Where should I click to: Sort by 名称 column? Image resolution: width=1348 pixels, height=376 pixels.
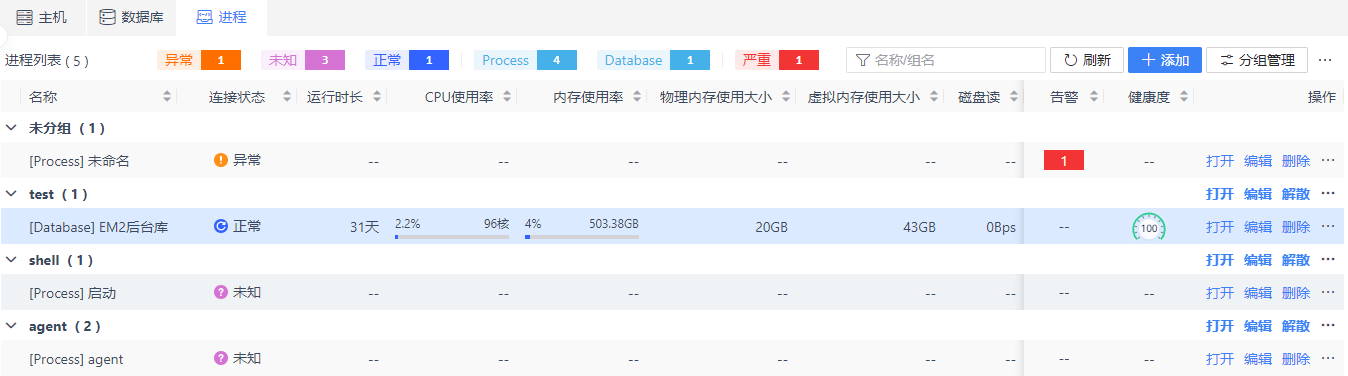(167, 97)
